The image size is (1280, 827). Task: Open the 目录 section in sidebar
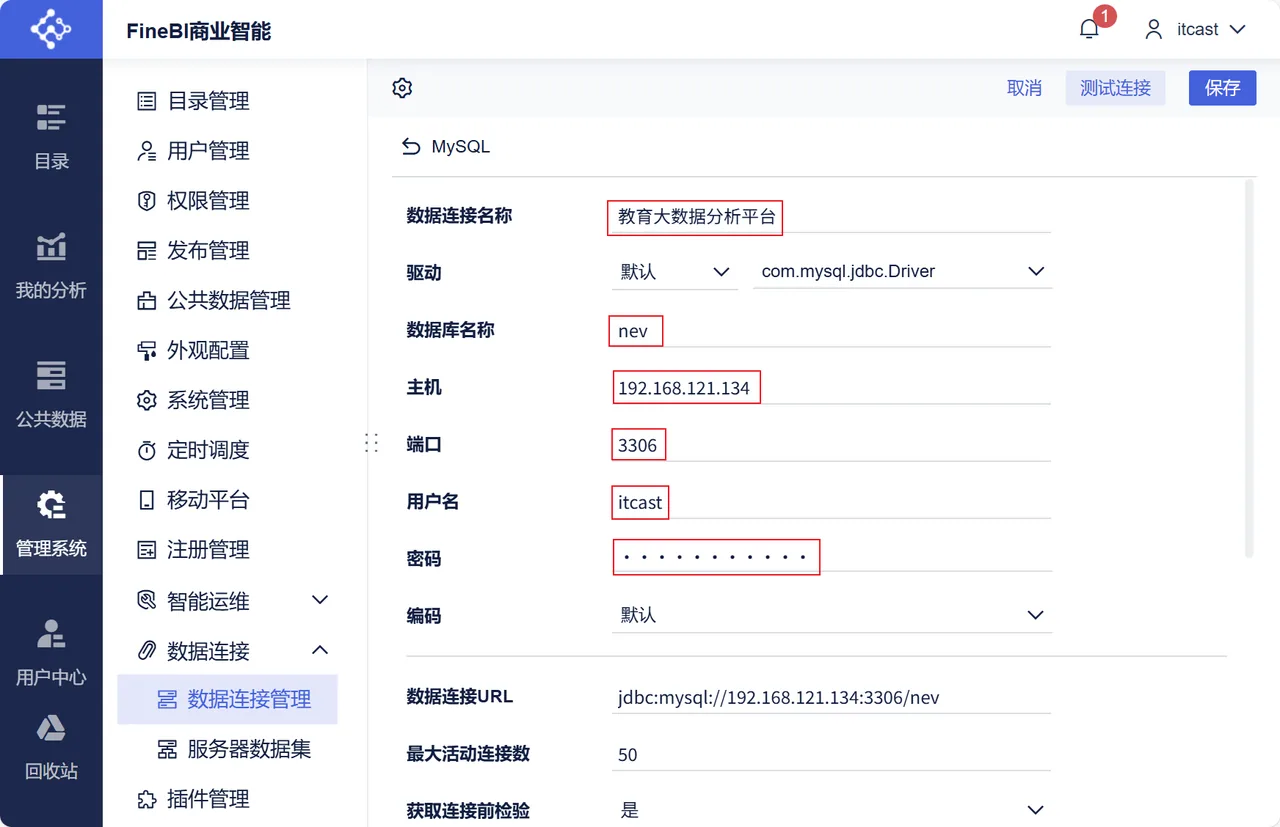pos(51,136)
